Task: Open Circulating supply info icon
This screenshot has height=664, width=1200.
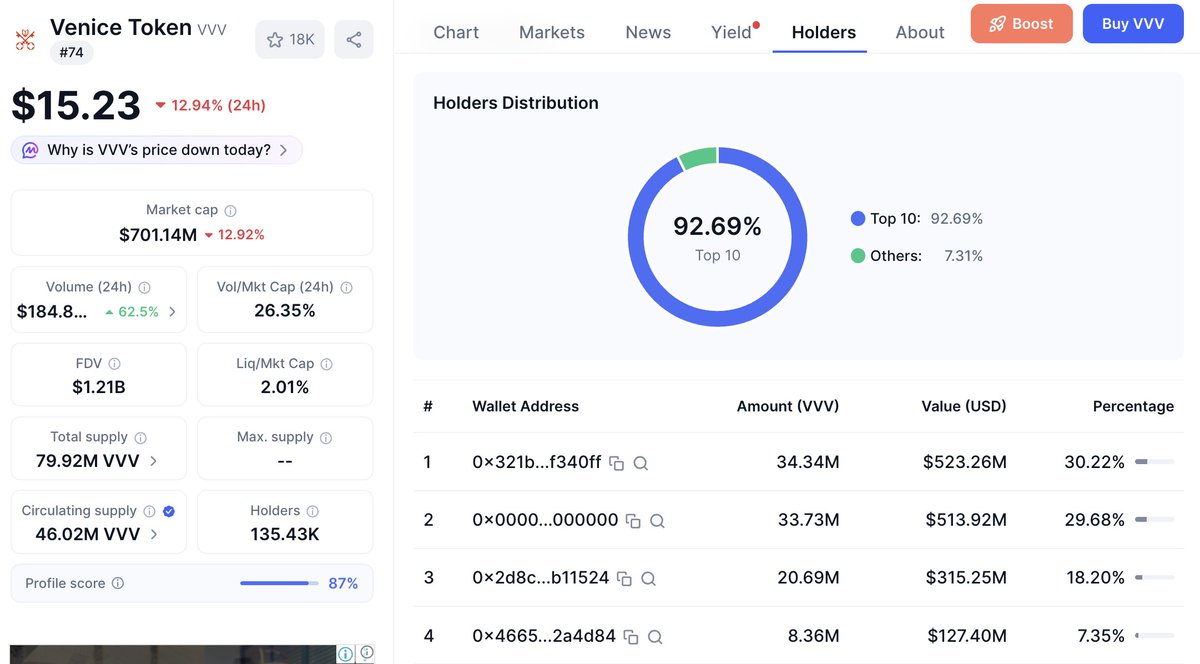Action: point(150,511)
